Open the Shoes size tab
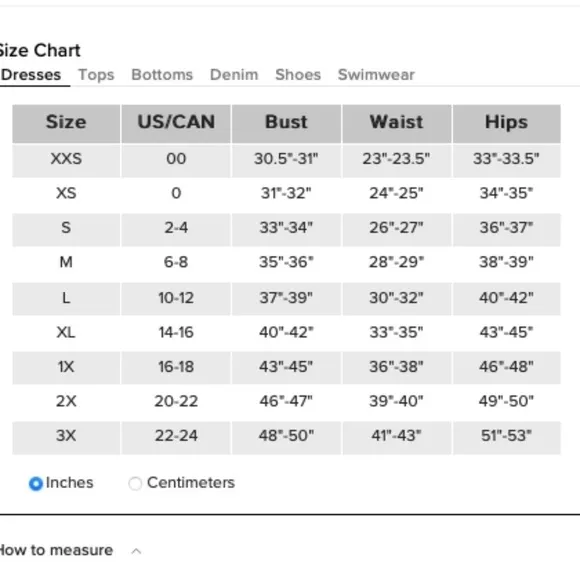 (298, 75)
